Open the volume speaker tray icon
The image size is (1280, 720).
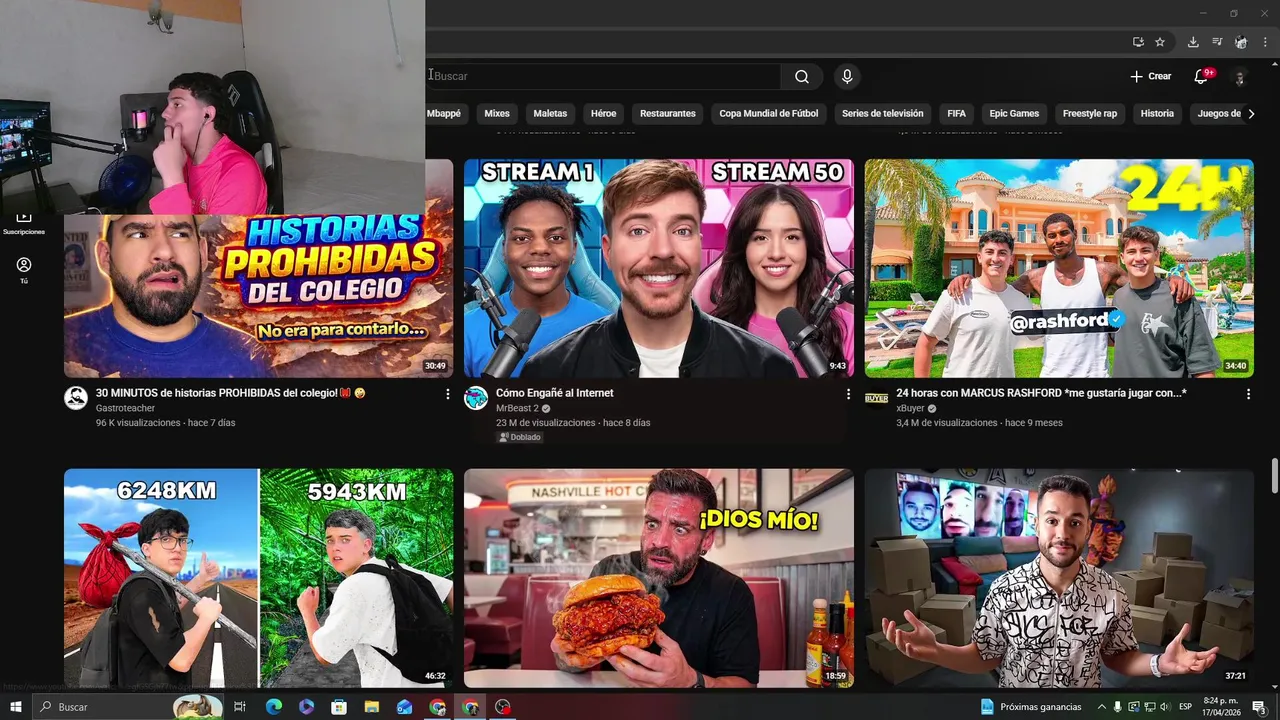[1165, 707]
